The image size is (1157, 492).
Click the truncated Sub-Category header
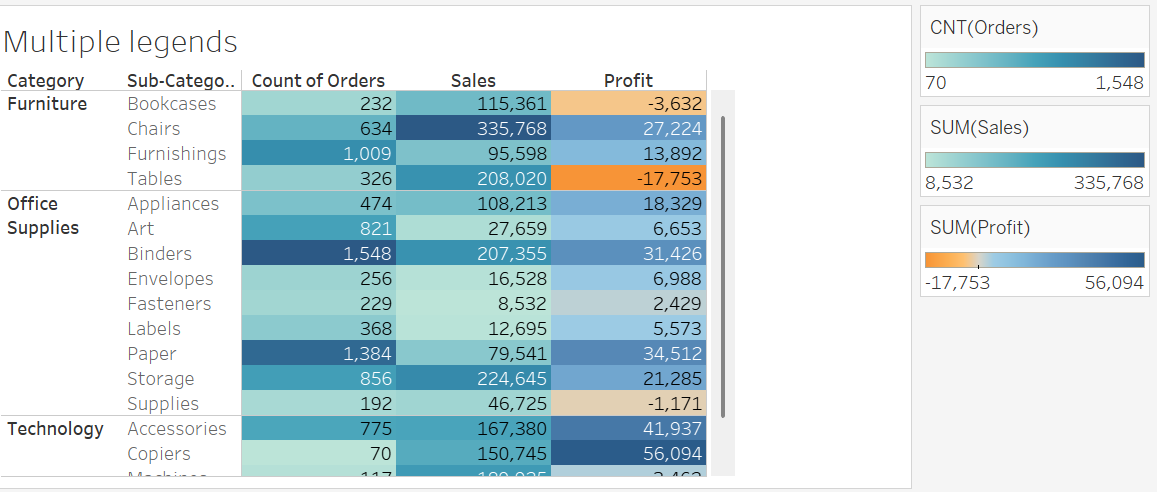180,81
